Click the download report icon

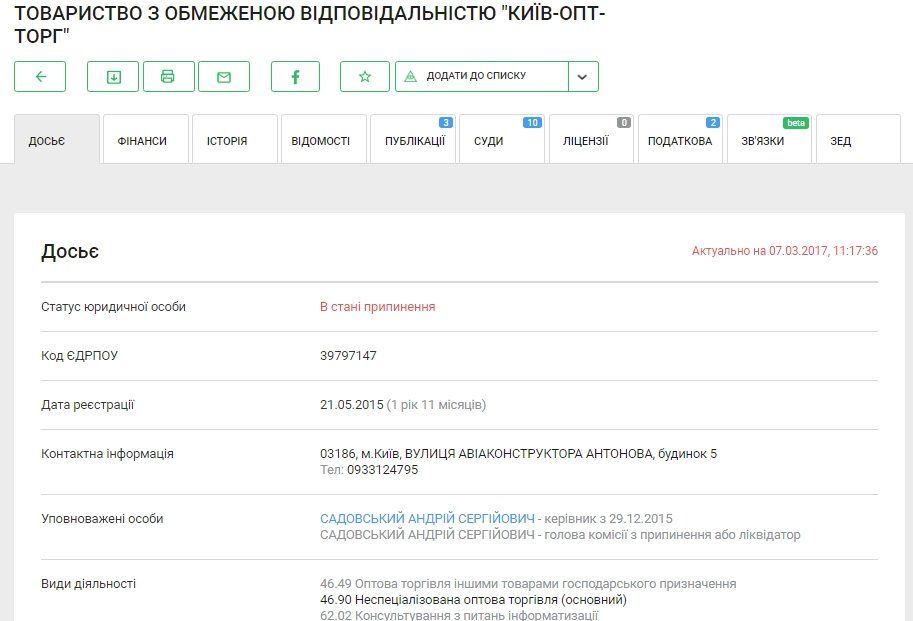point(113,76)
